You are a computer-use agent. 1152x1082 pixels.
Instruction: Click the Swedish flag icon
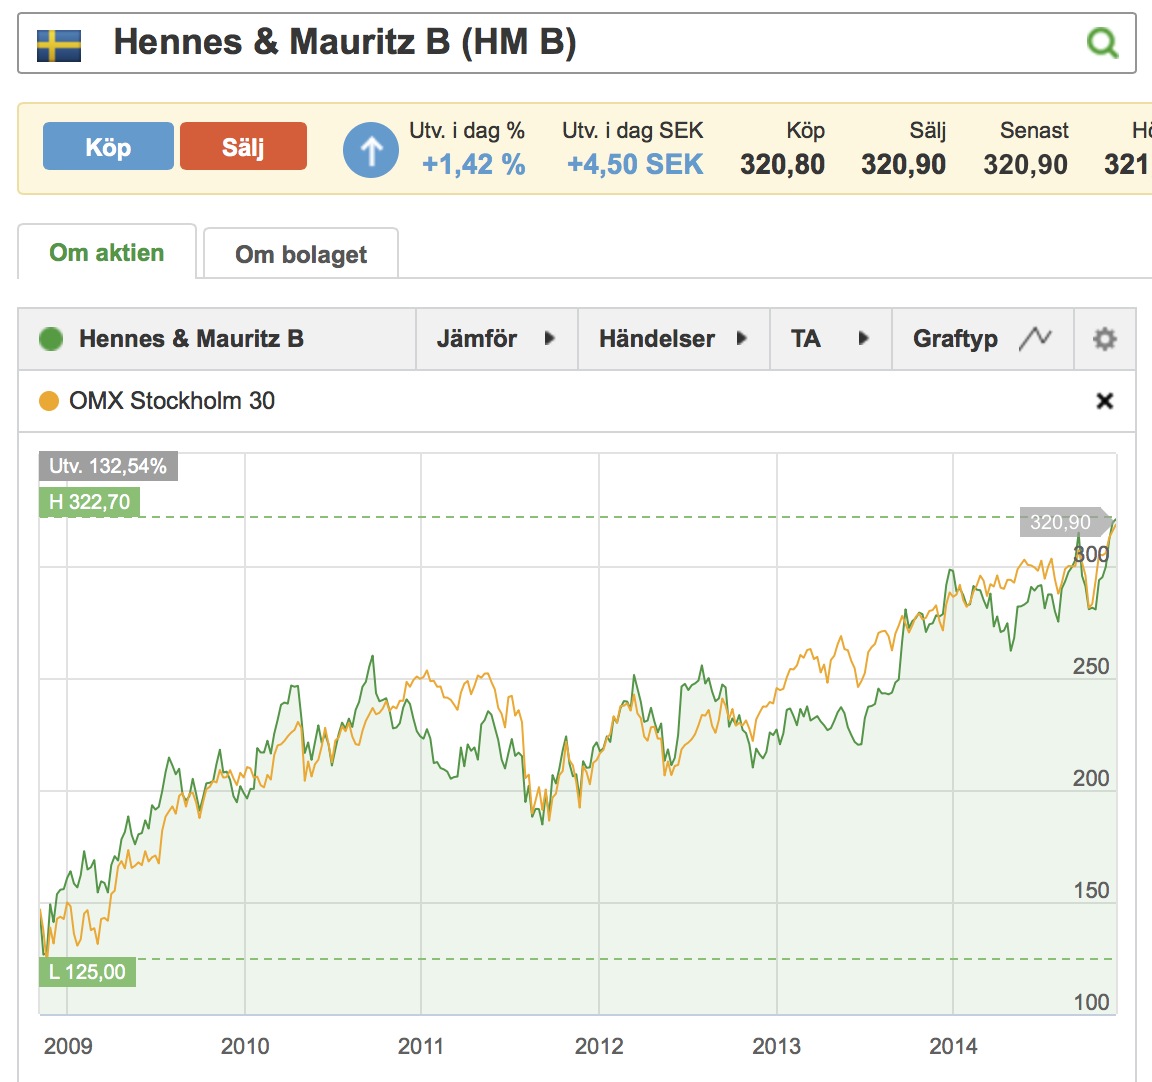pos(59,44)
